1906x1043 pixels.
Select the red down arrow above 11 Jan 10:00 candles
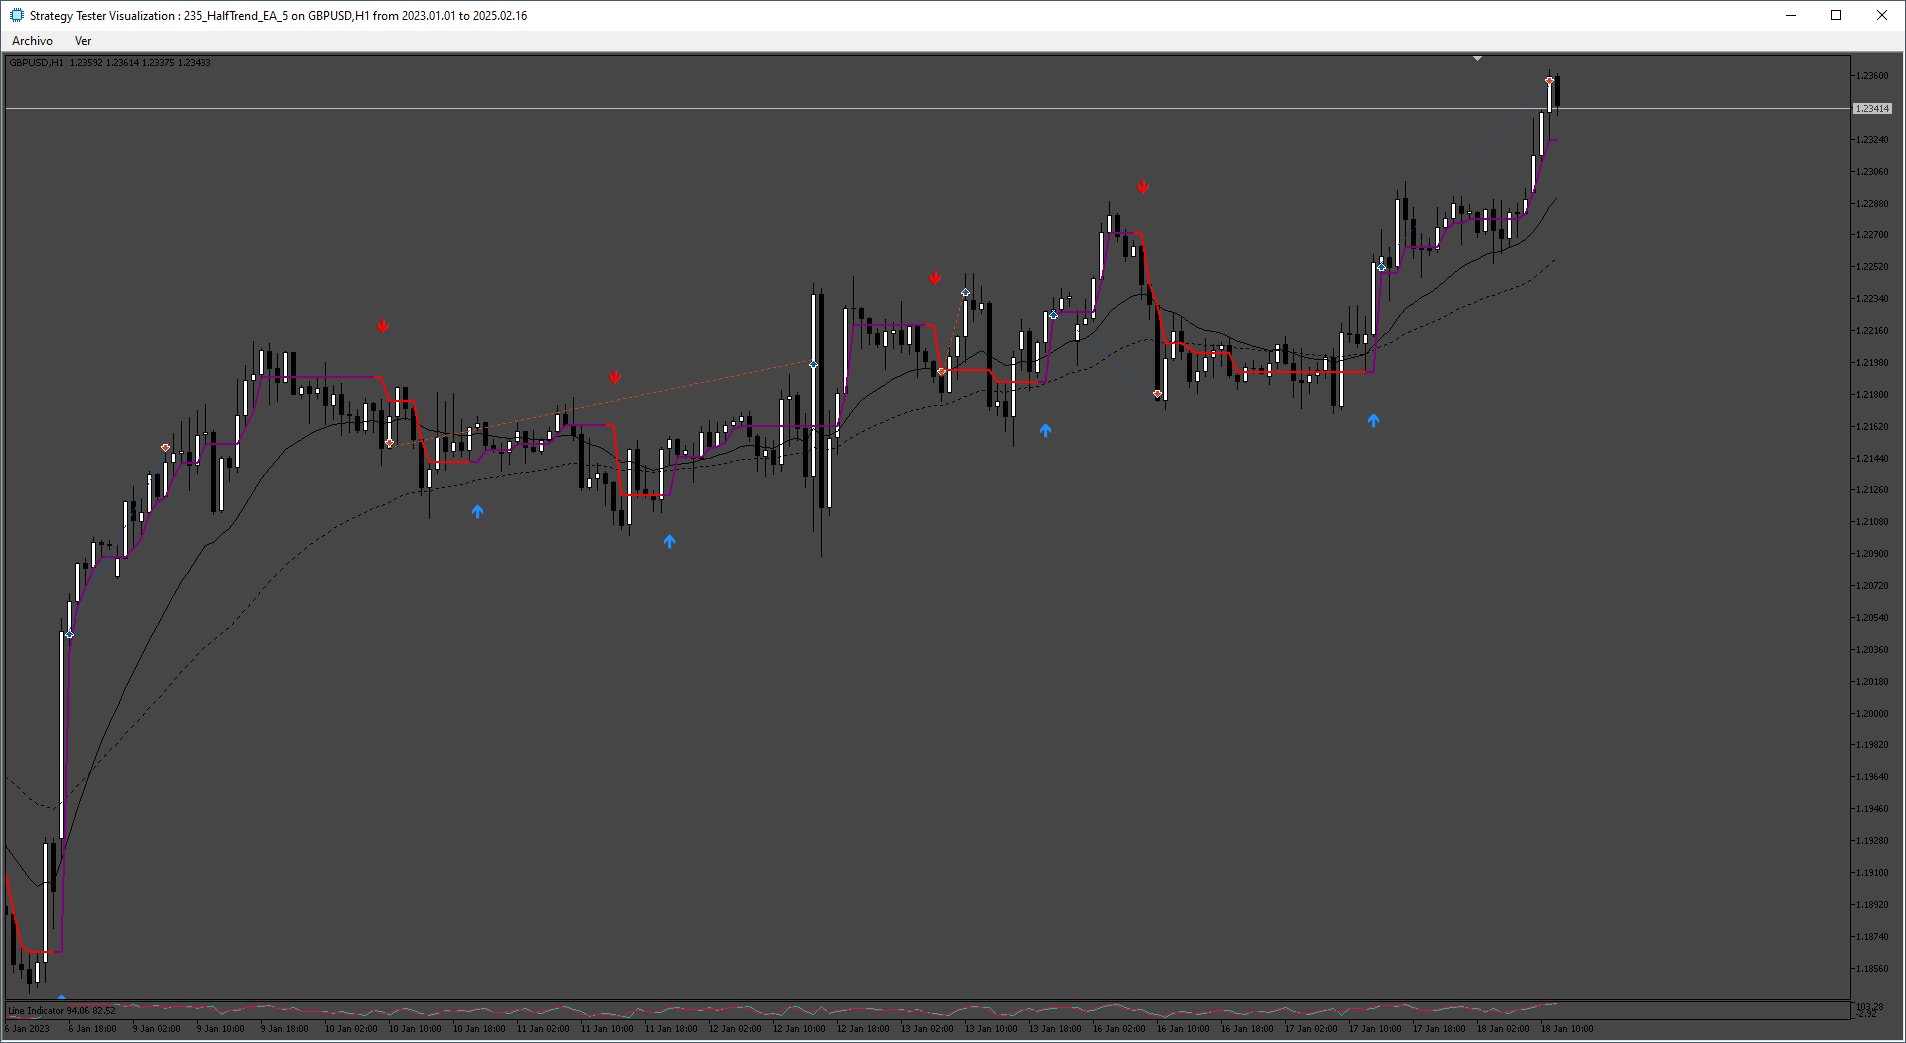pos(615,377)
